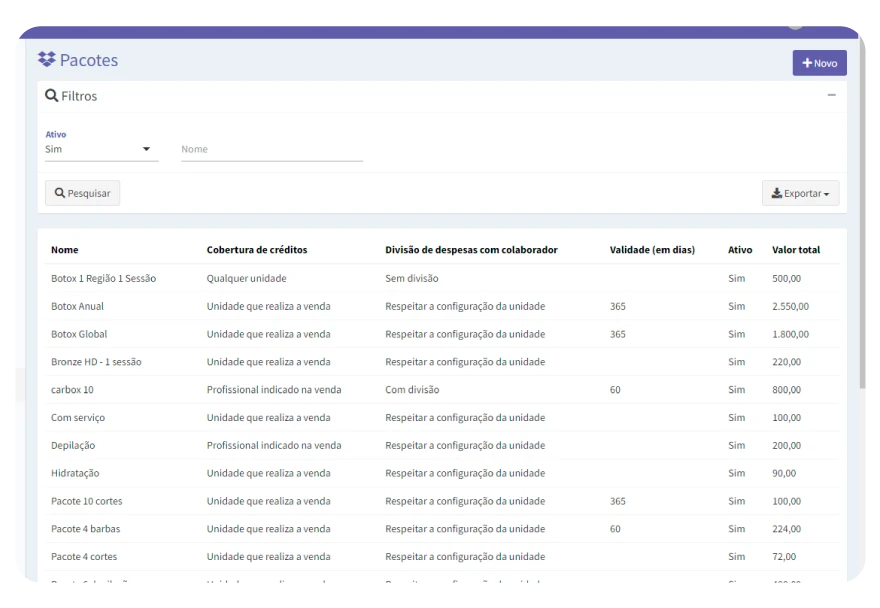Sort by Cobertura de créditos column
The width and height of the screenshot is (880, 608).
[257, 250]
